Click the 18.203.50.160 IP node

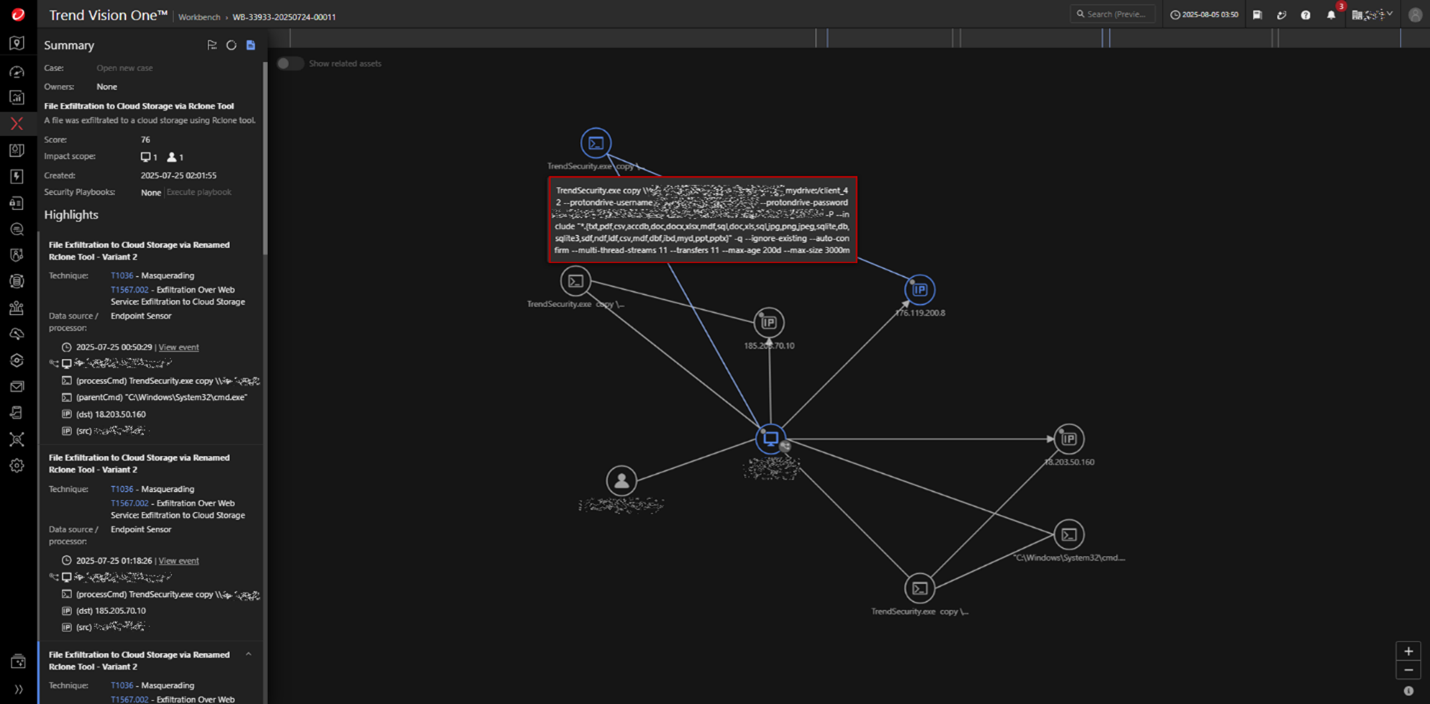[x=1069, y=439]
